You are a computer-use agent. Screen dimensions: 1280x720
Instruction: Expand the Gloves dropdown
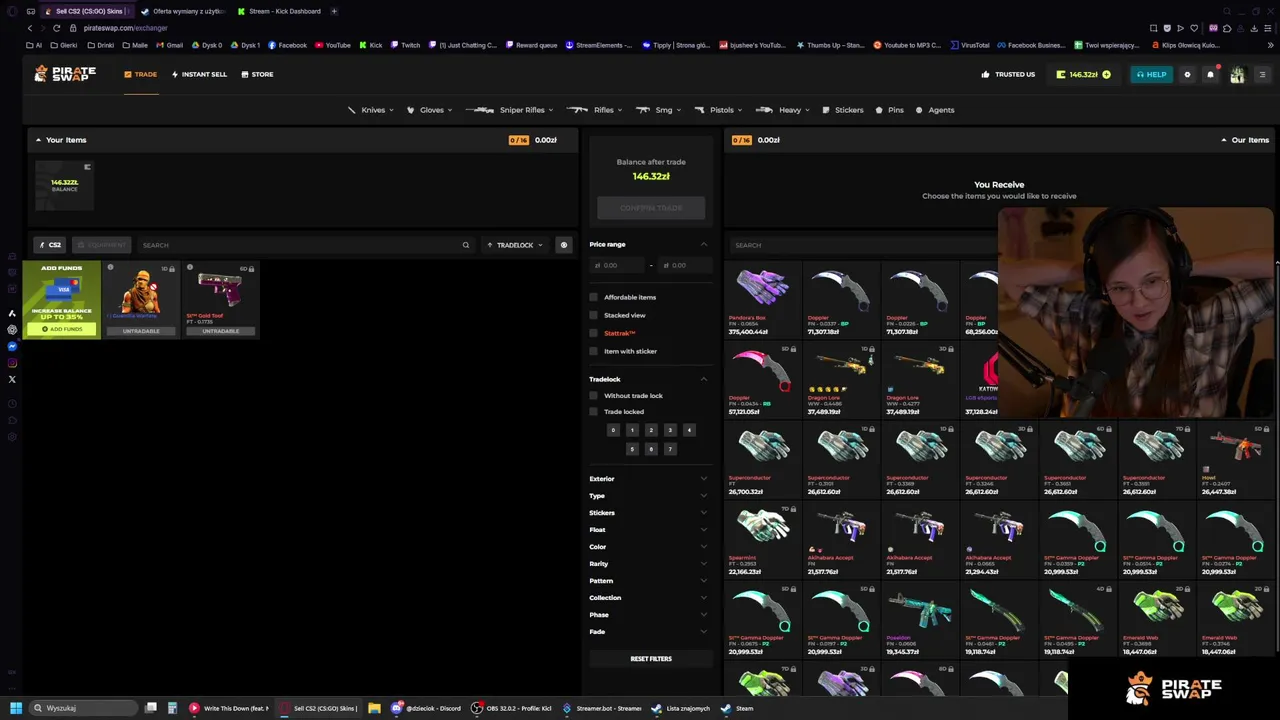430,110
